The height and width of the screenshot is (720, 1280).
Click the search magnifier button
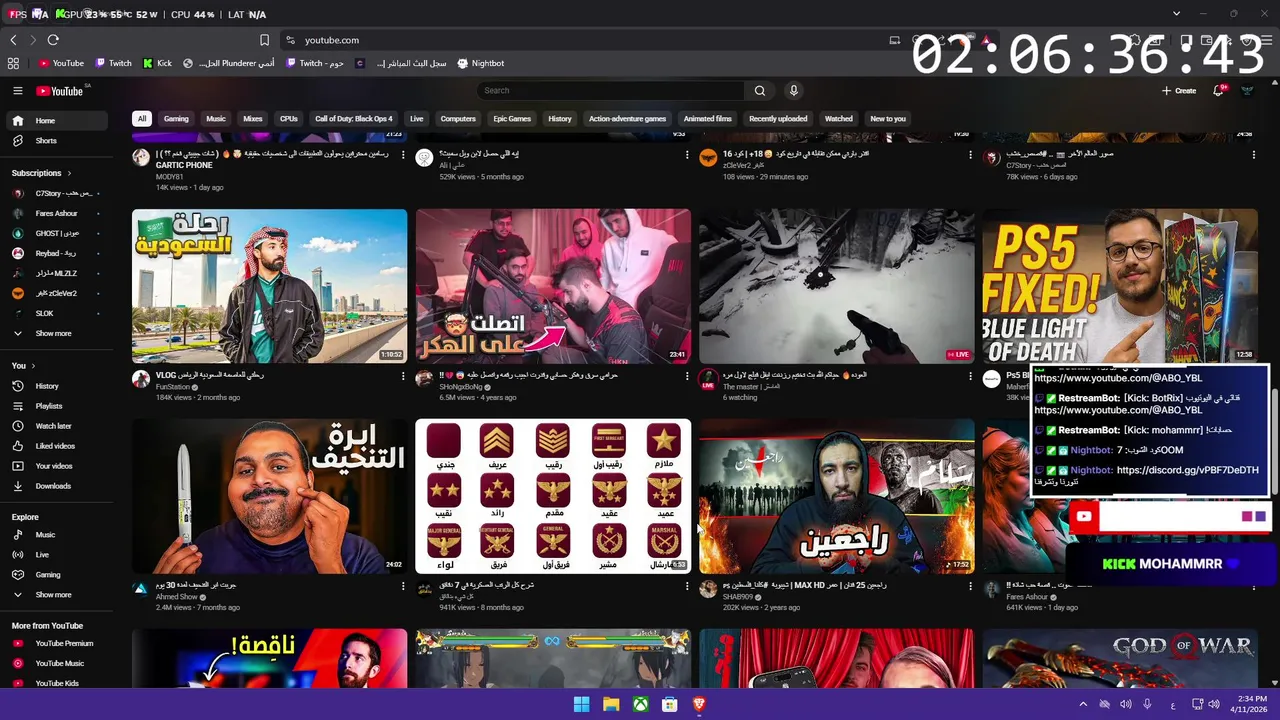tap(760, 91)
